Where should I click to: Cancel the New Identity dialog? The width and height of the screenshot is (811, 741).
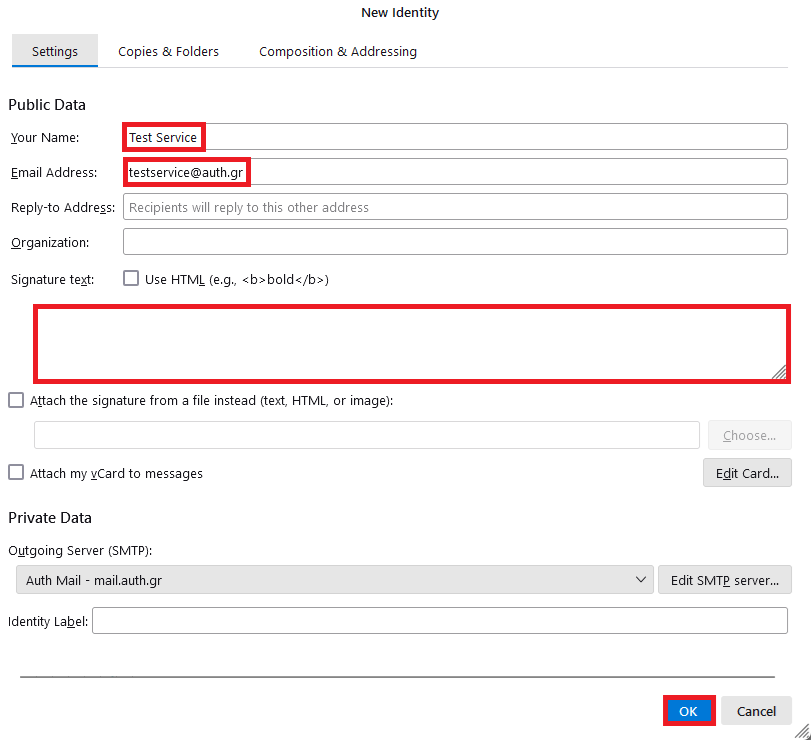point(756,711)
